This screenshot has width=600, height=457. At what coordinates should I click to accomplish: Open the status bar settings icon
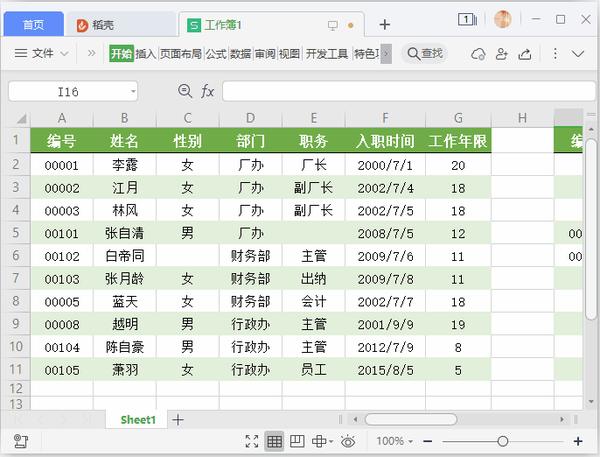tap(21, 441)
